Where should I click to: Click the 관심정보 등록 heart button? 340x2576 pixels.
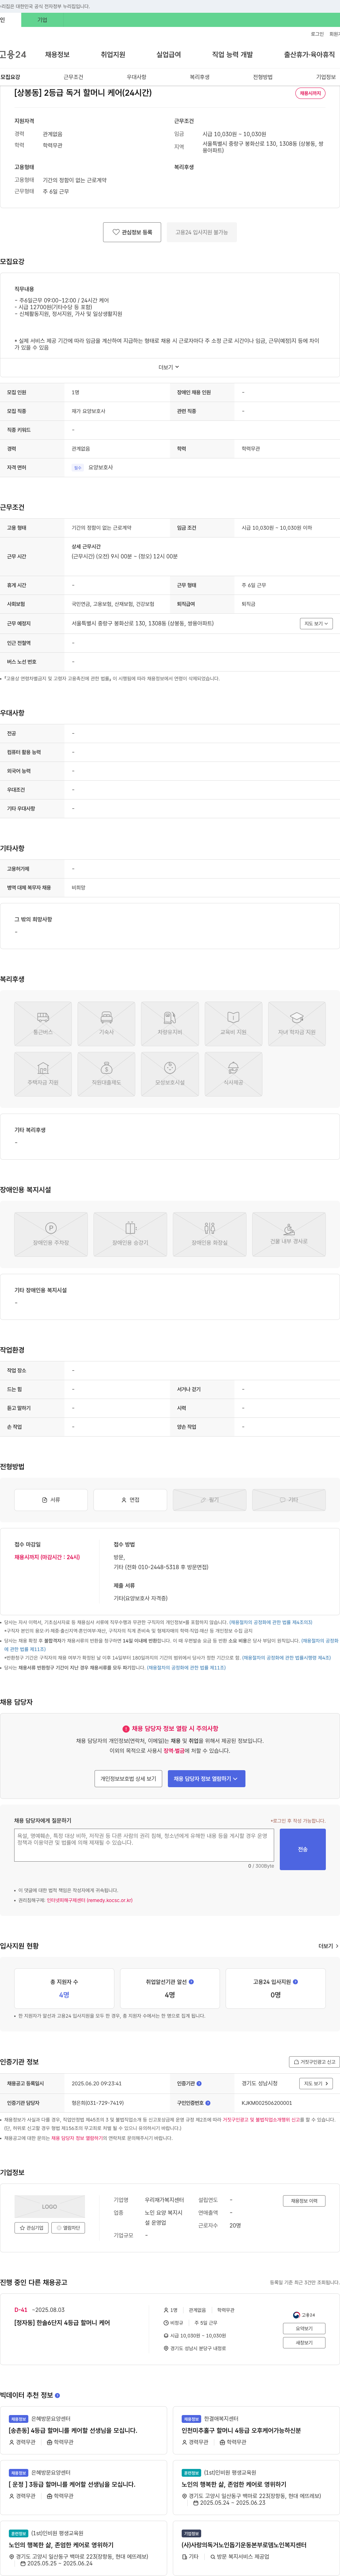(x=132, y=232)
